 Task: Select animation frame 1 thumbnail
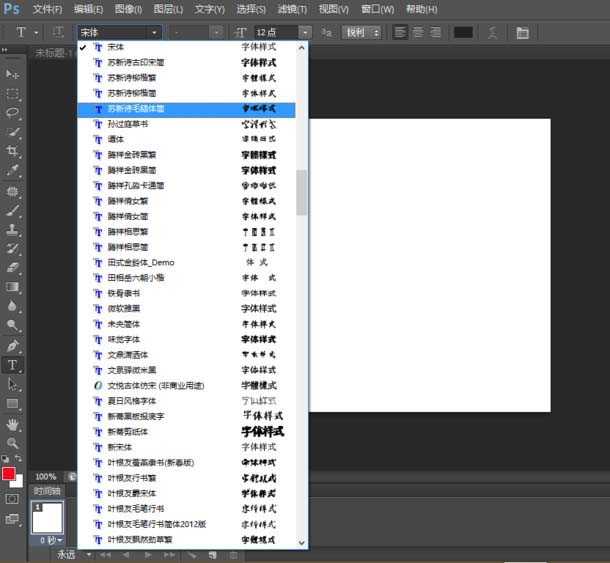[x=47, y=517]
